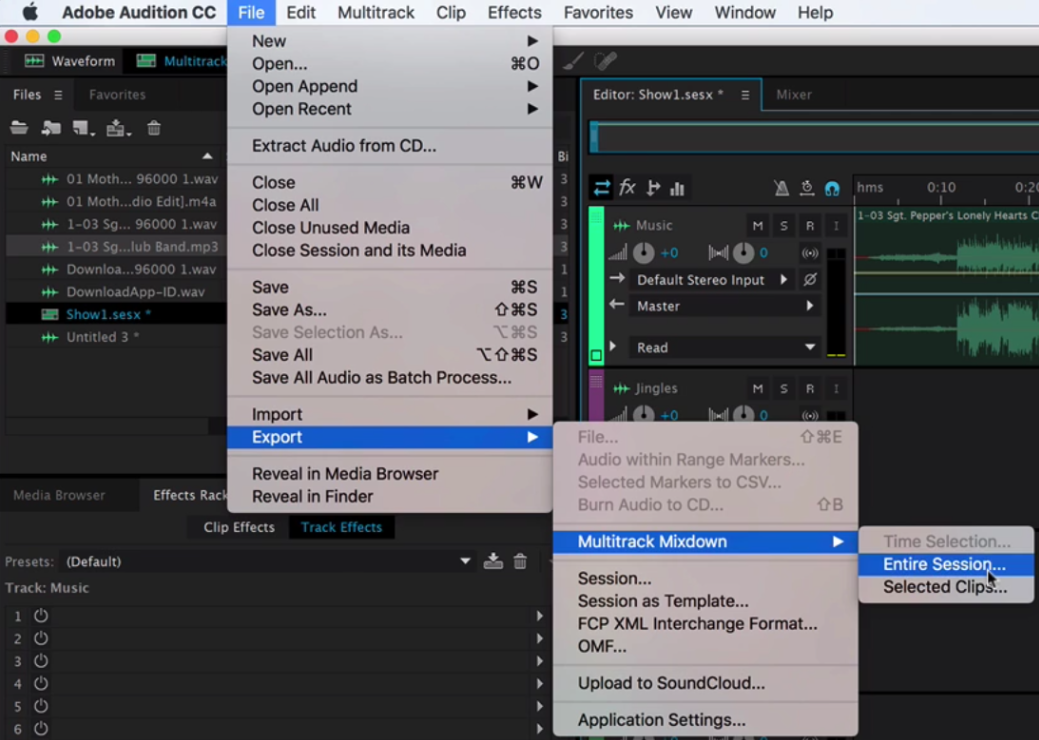Select Upload to SoundCloud menu item
The width and height of the screenshot is (1039, 740).
click(706, 683)
